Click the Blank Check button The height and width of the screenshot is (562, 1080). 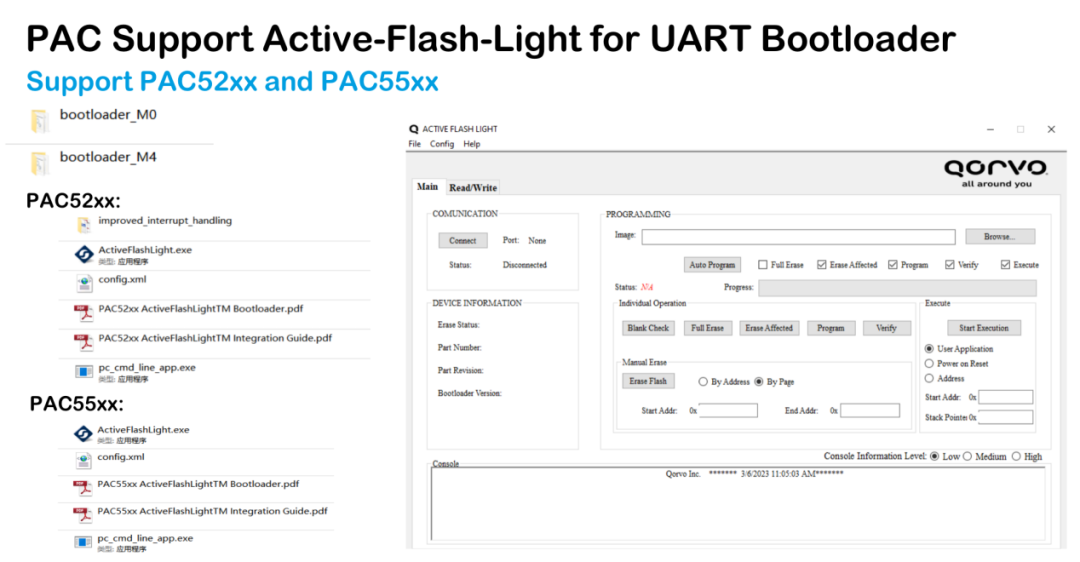pos(648,328)
